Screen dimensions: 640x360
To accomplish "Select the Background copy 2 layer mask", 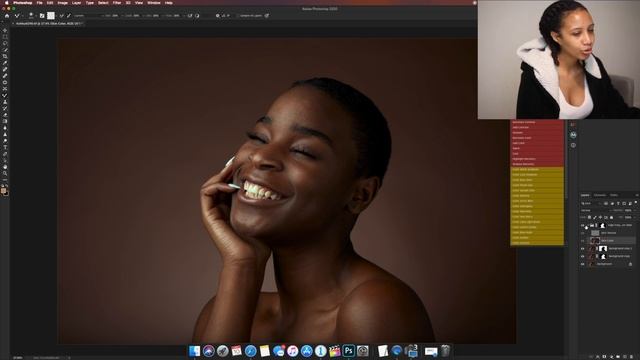I will pyautogui.click(x=603, y=249).
